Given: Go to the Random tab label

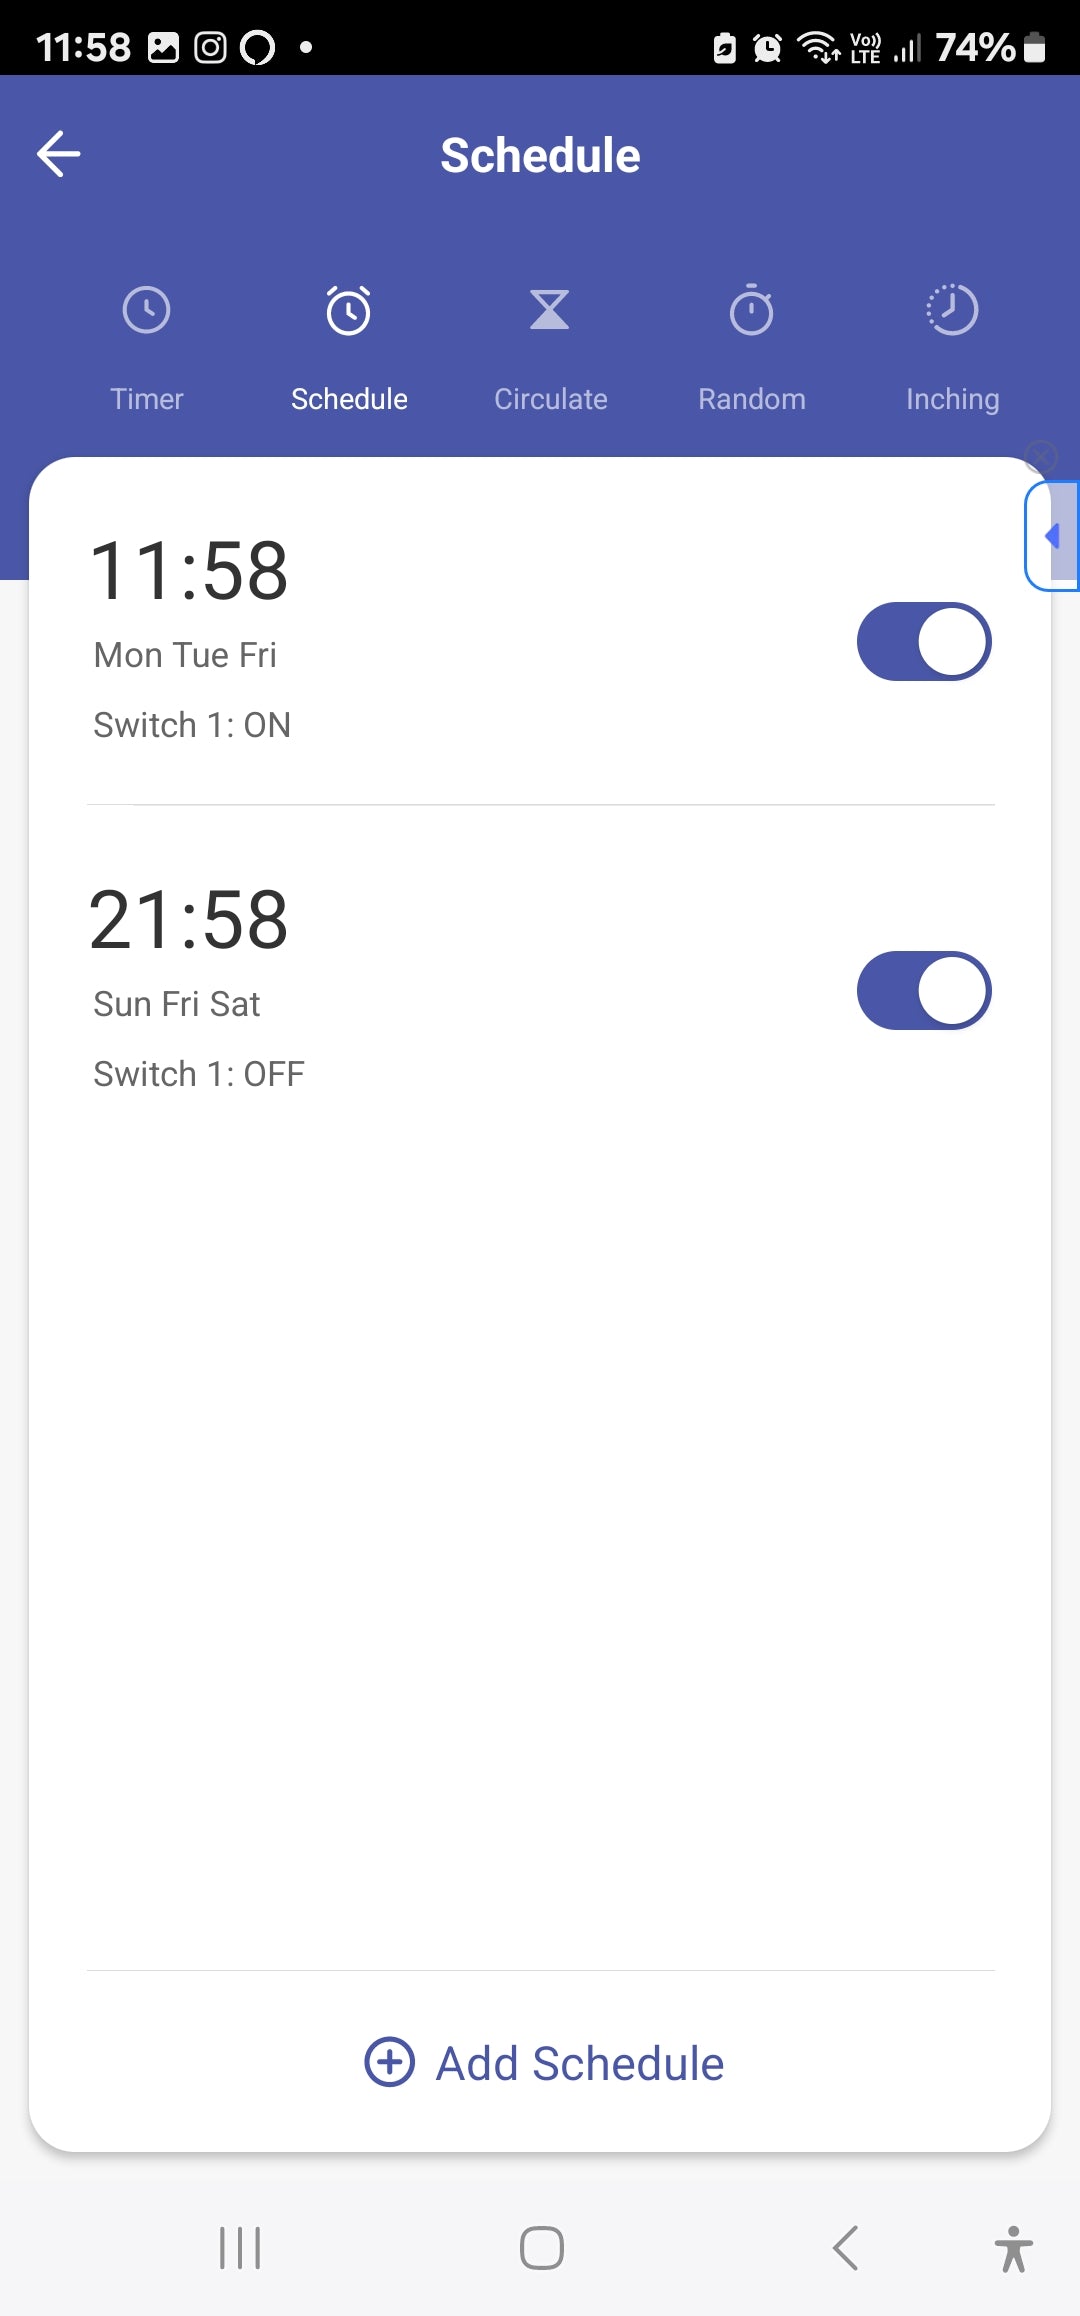Looking at the screenshot, I should (x=751, y=399).
